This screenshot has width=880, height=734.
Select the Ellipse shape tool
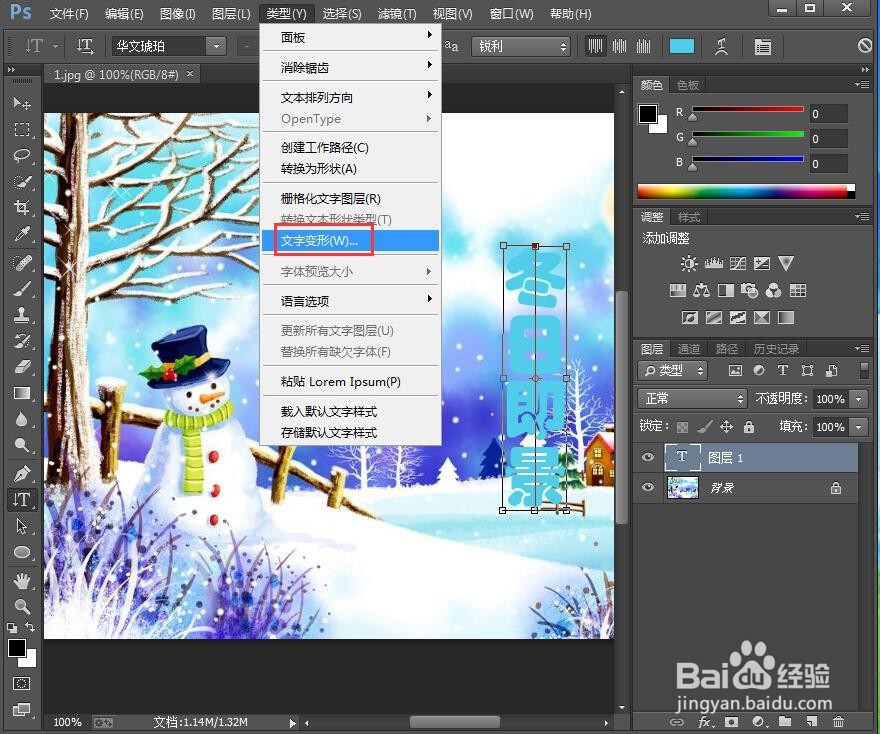21,552
